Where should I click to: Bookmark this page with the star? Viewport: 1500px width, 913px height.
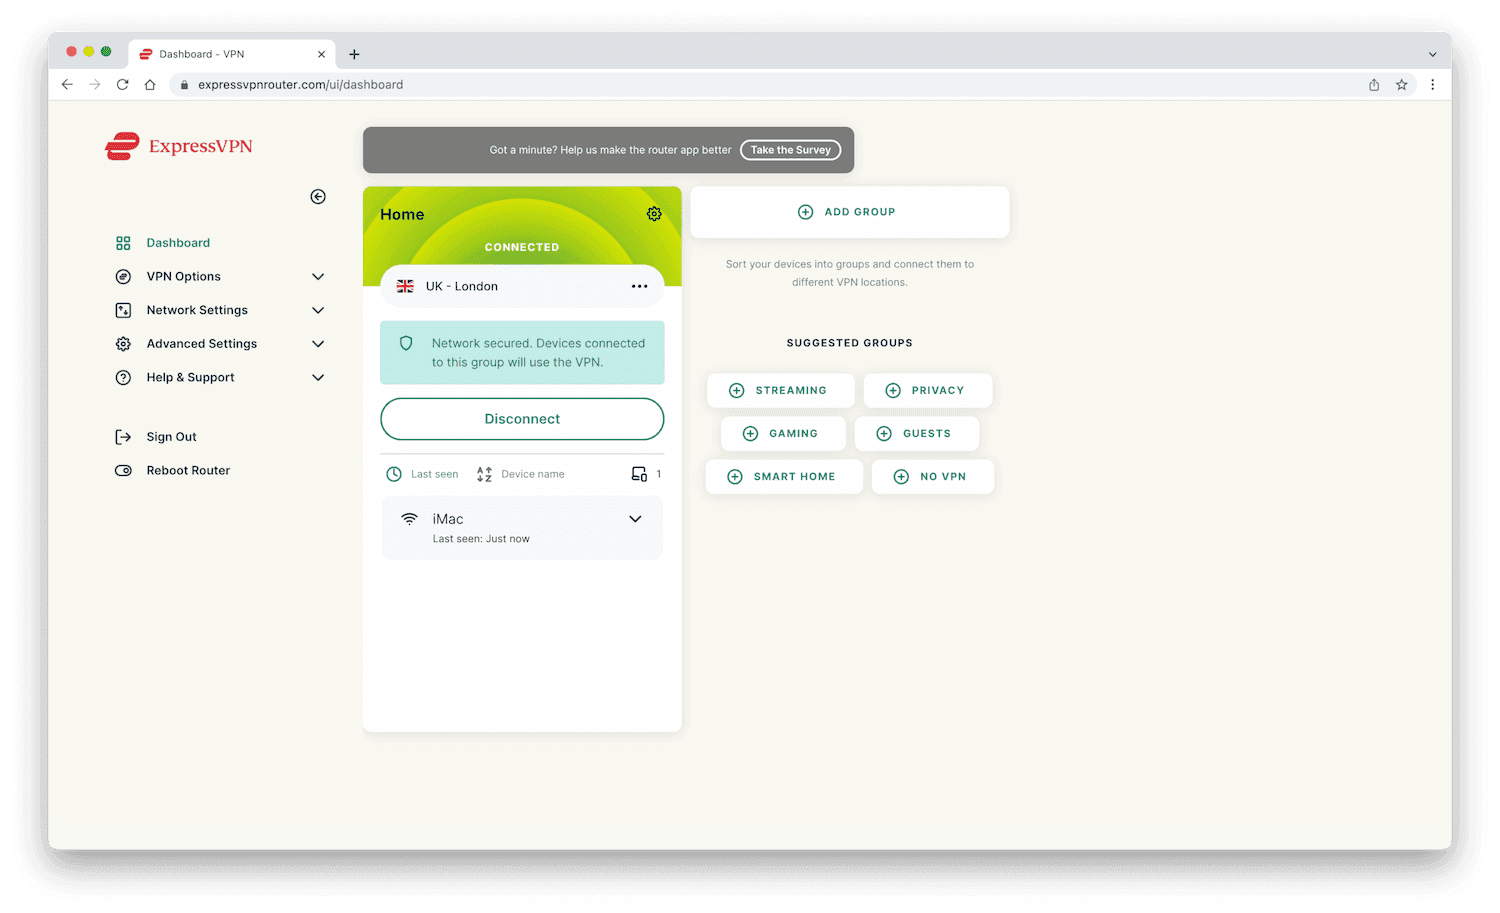[x=1402, y=85]
